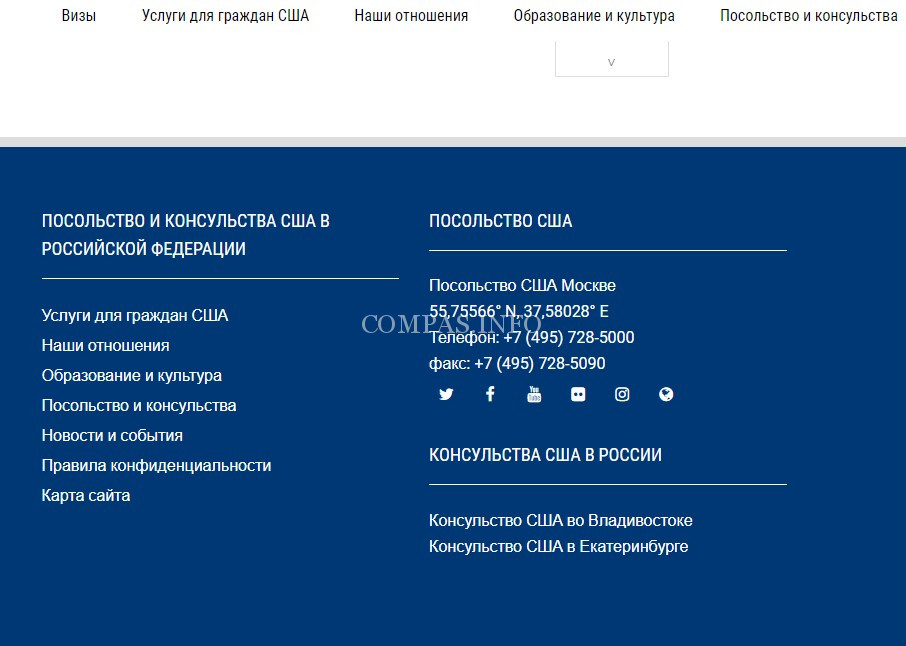Select the phone number +7 (495) 728-5000

[x=569, y=337]
